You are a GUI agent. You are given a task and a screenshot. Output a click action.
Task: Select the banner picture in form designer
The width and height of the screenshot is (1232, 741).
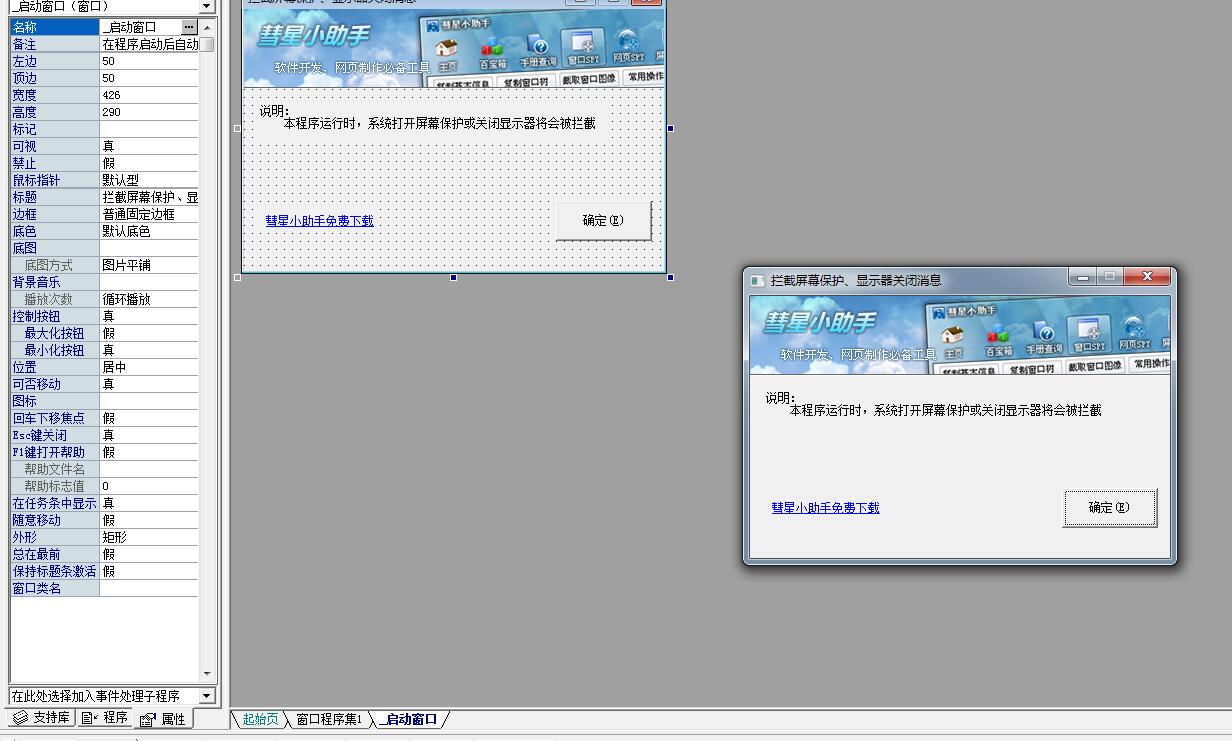point(453,48)
